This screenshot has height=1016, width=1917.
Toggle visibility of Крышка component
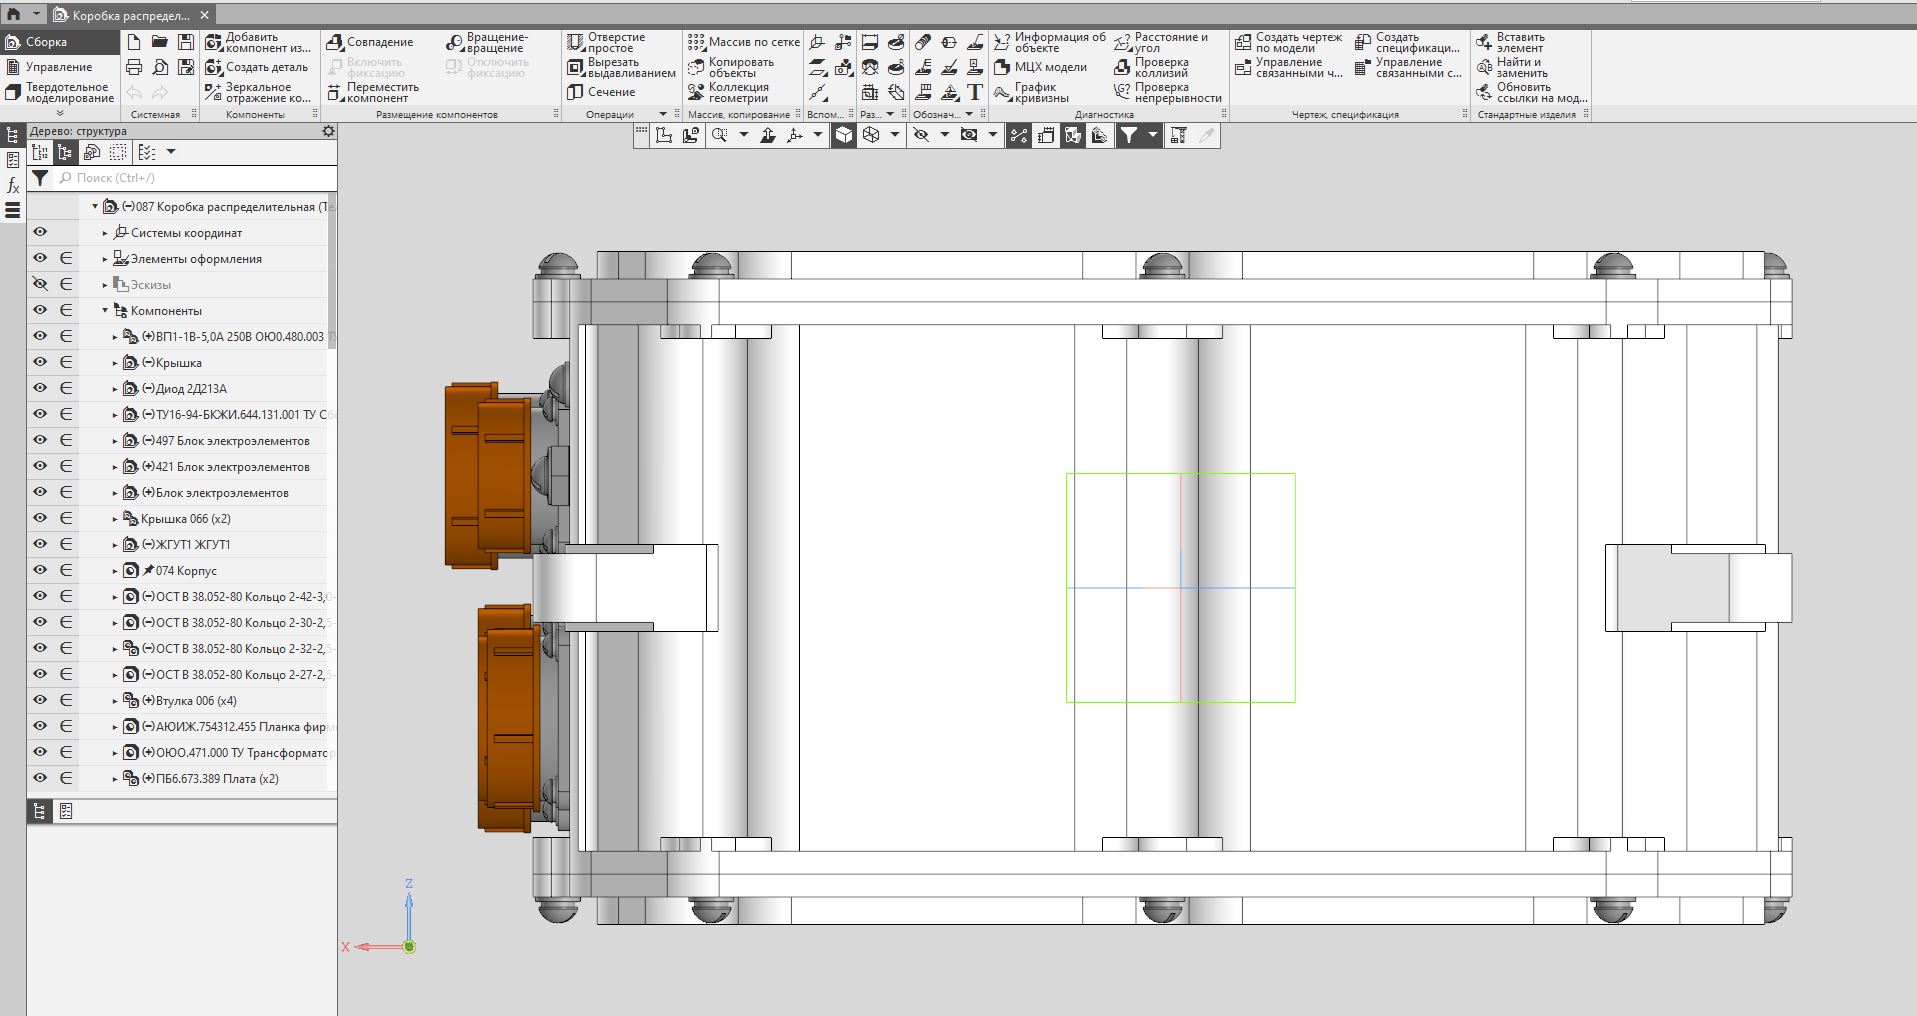coord(40,362)
